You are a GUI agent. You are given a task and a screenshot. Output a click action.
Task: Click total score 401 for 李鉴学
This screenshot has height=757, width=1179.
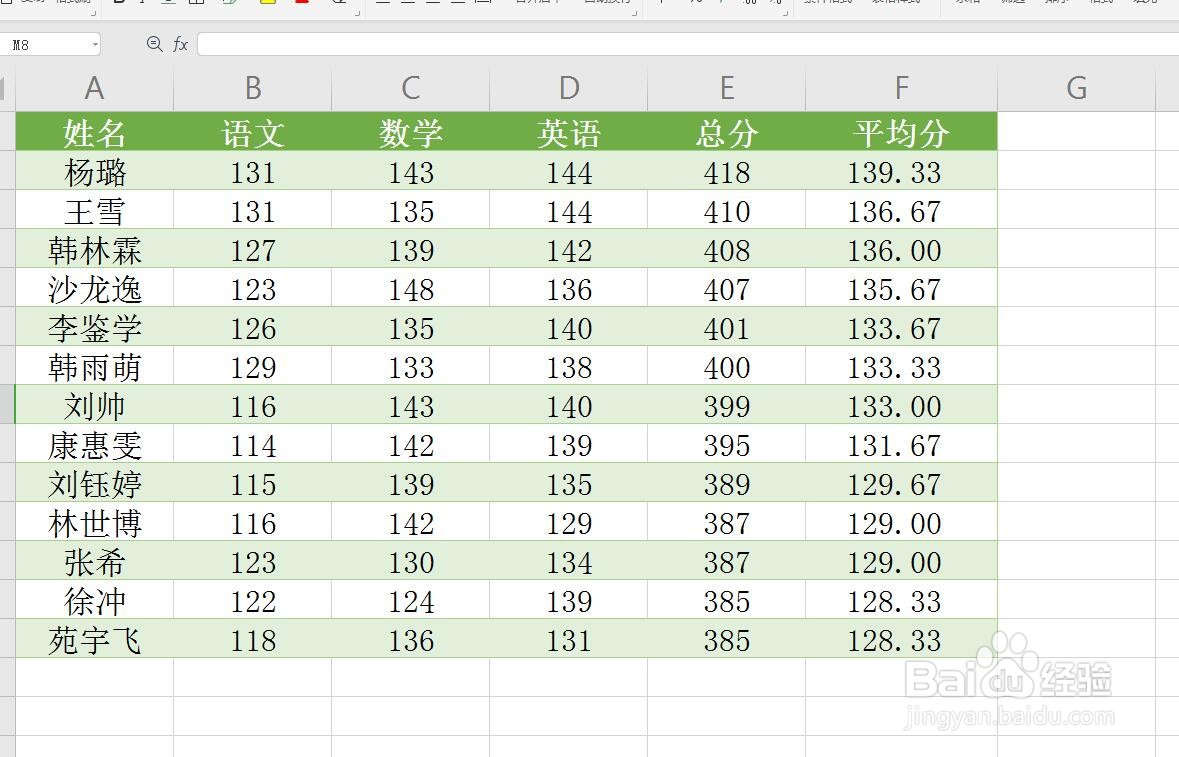click(x=726, y=327)
